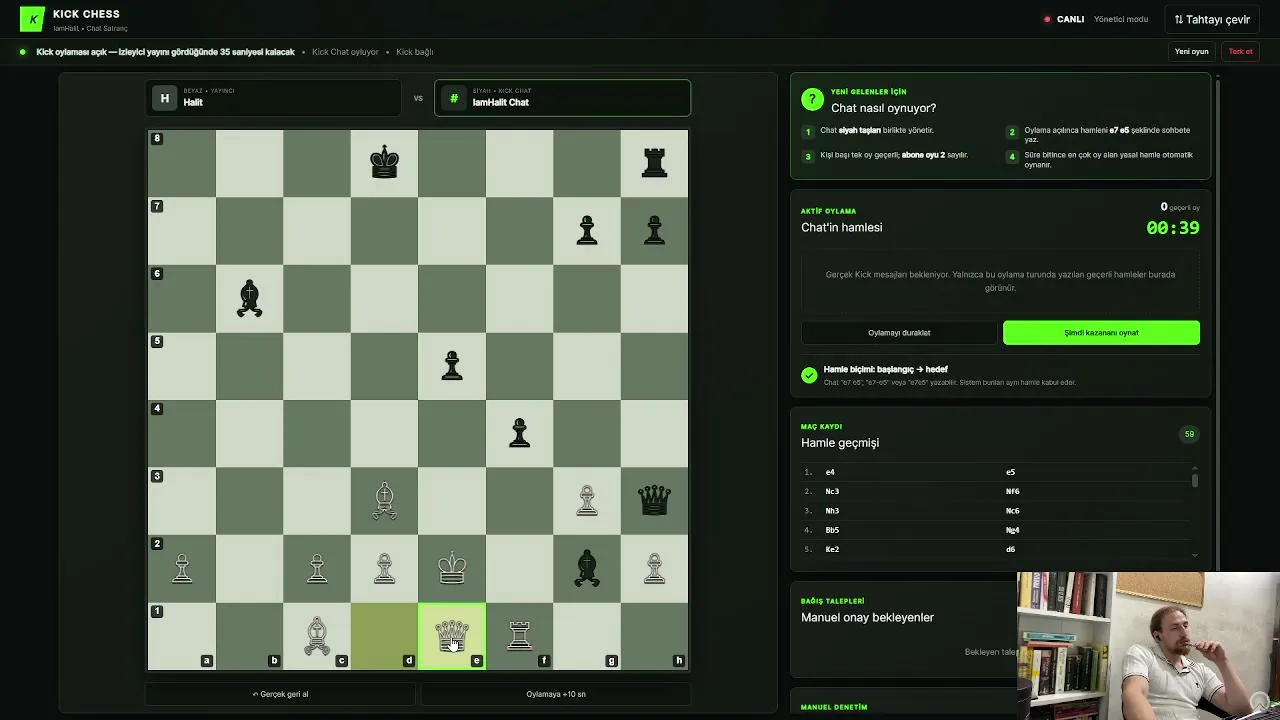Click move e4 in the move history
Screen dimensions: 1280x720
[830, 472]
